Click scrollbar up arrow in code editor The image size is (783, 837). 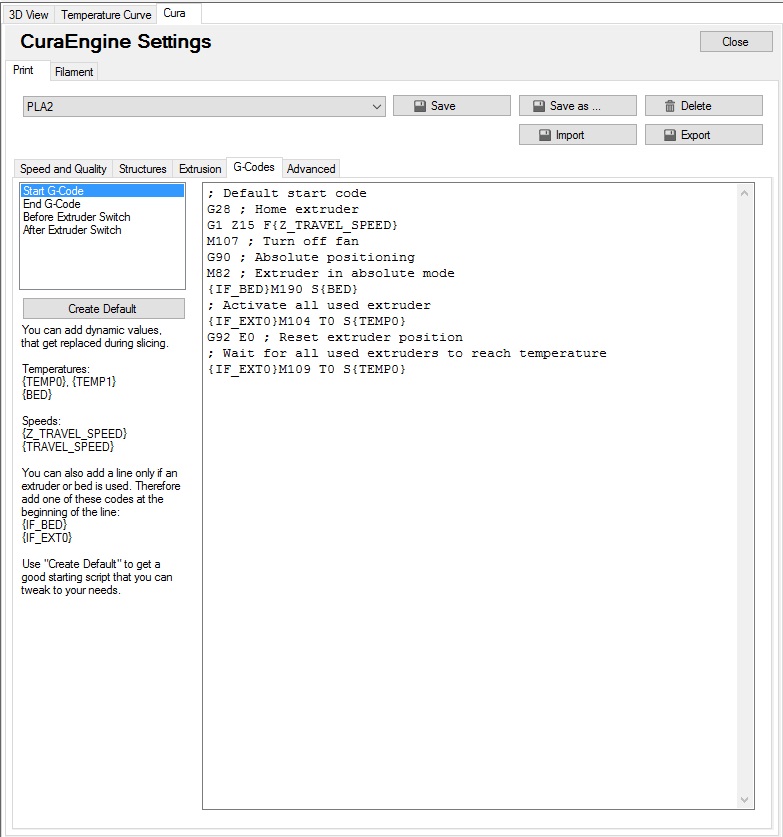745,193
